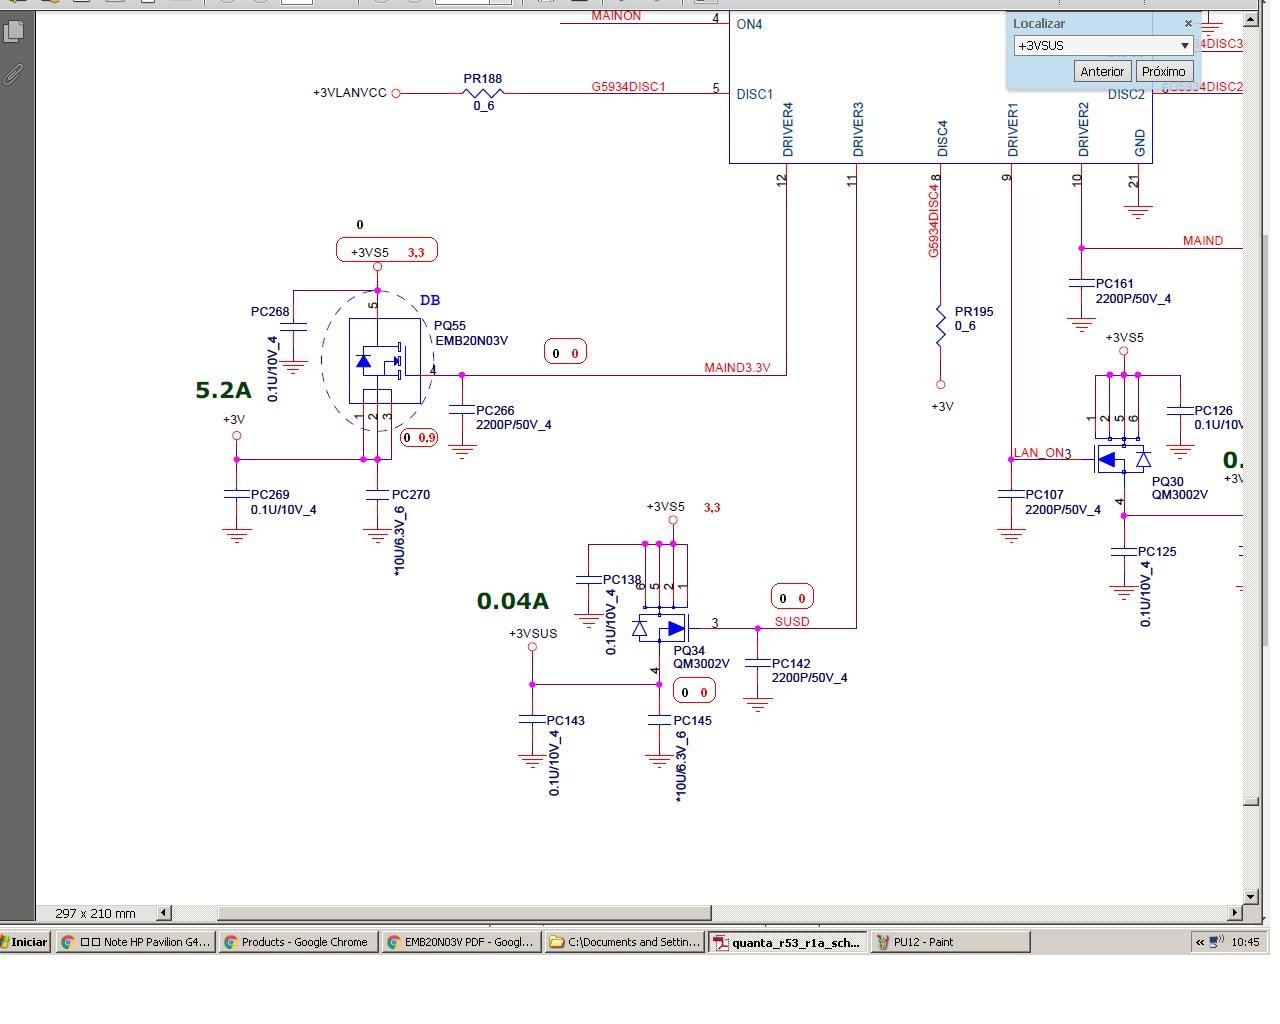Image resolution: width=1280 pixels, height=1024 pixels.
Task: Click the PQ55 MOSFET symbol
Action: tap(384, 361)
